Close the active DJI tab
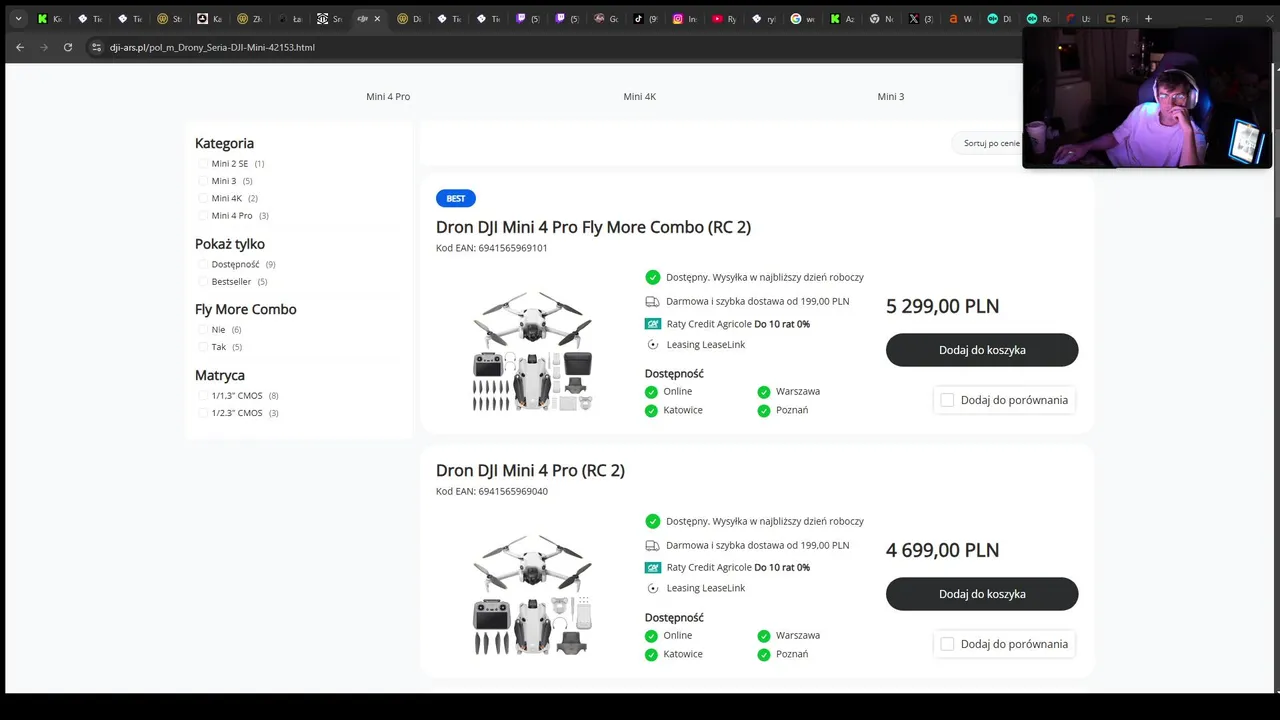The height and width of the screenshot is (720, 1280). tap(377, 19)
